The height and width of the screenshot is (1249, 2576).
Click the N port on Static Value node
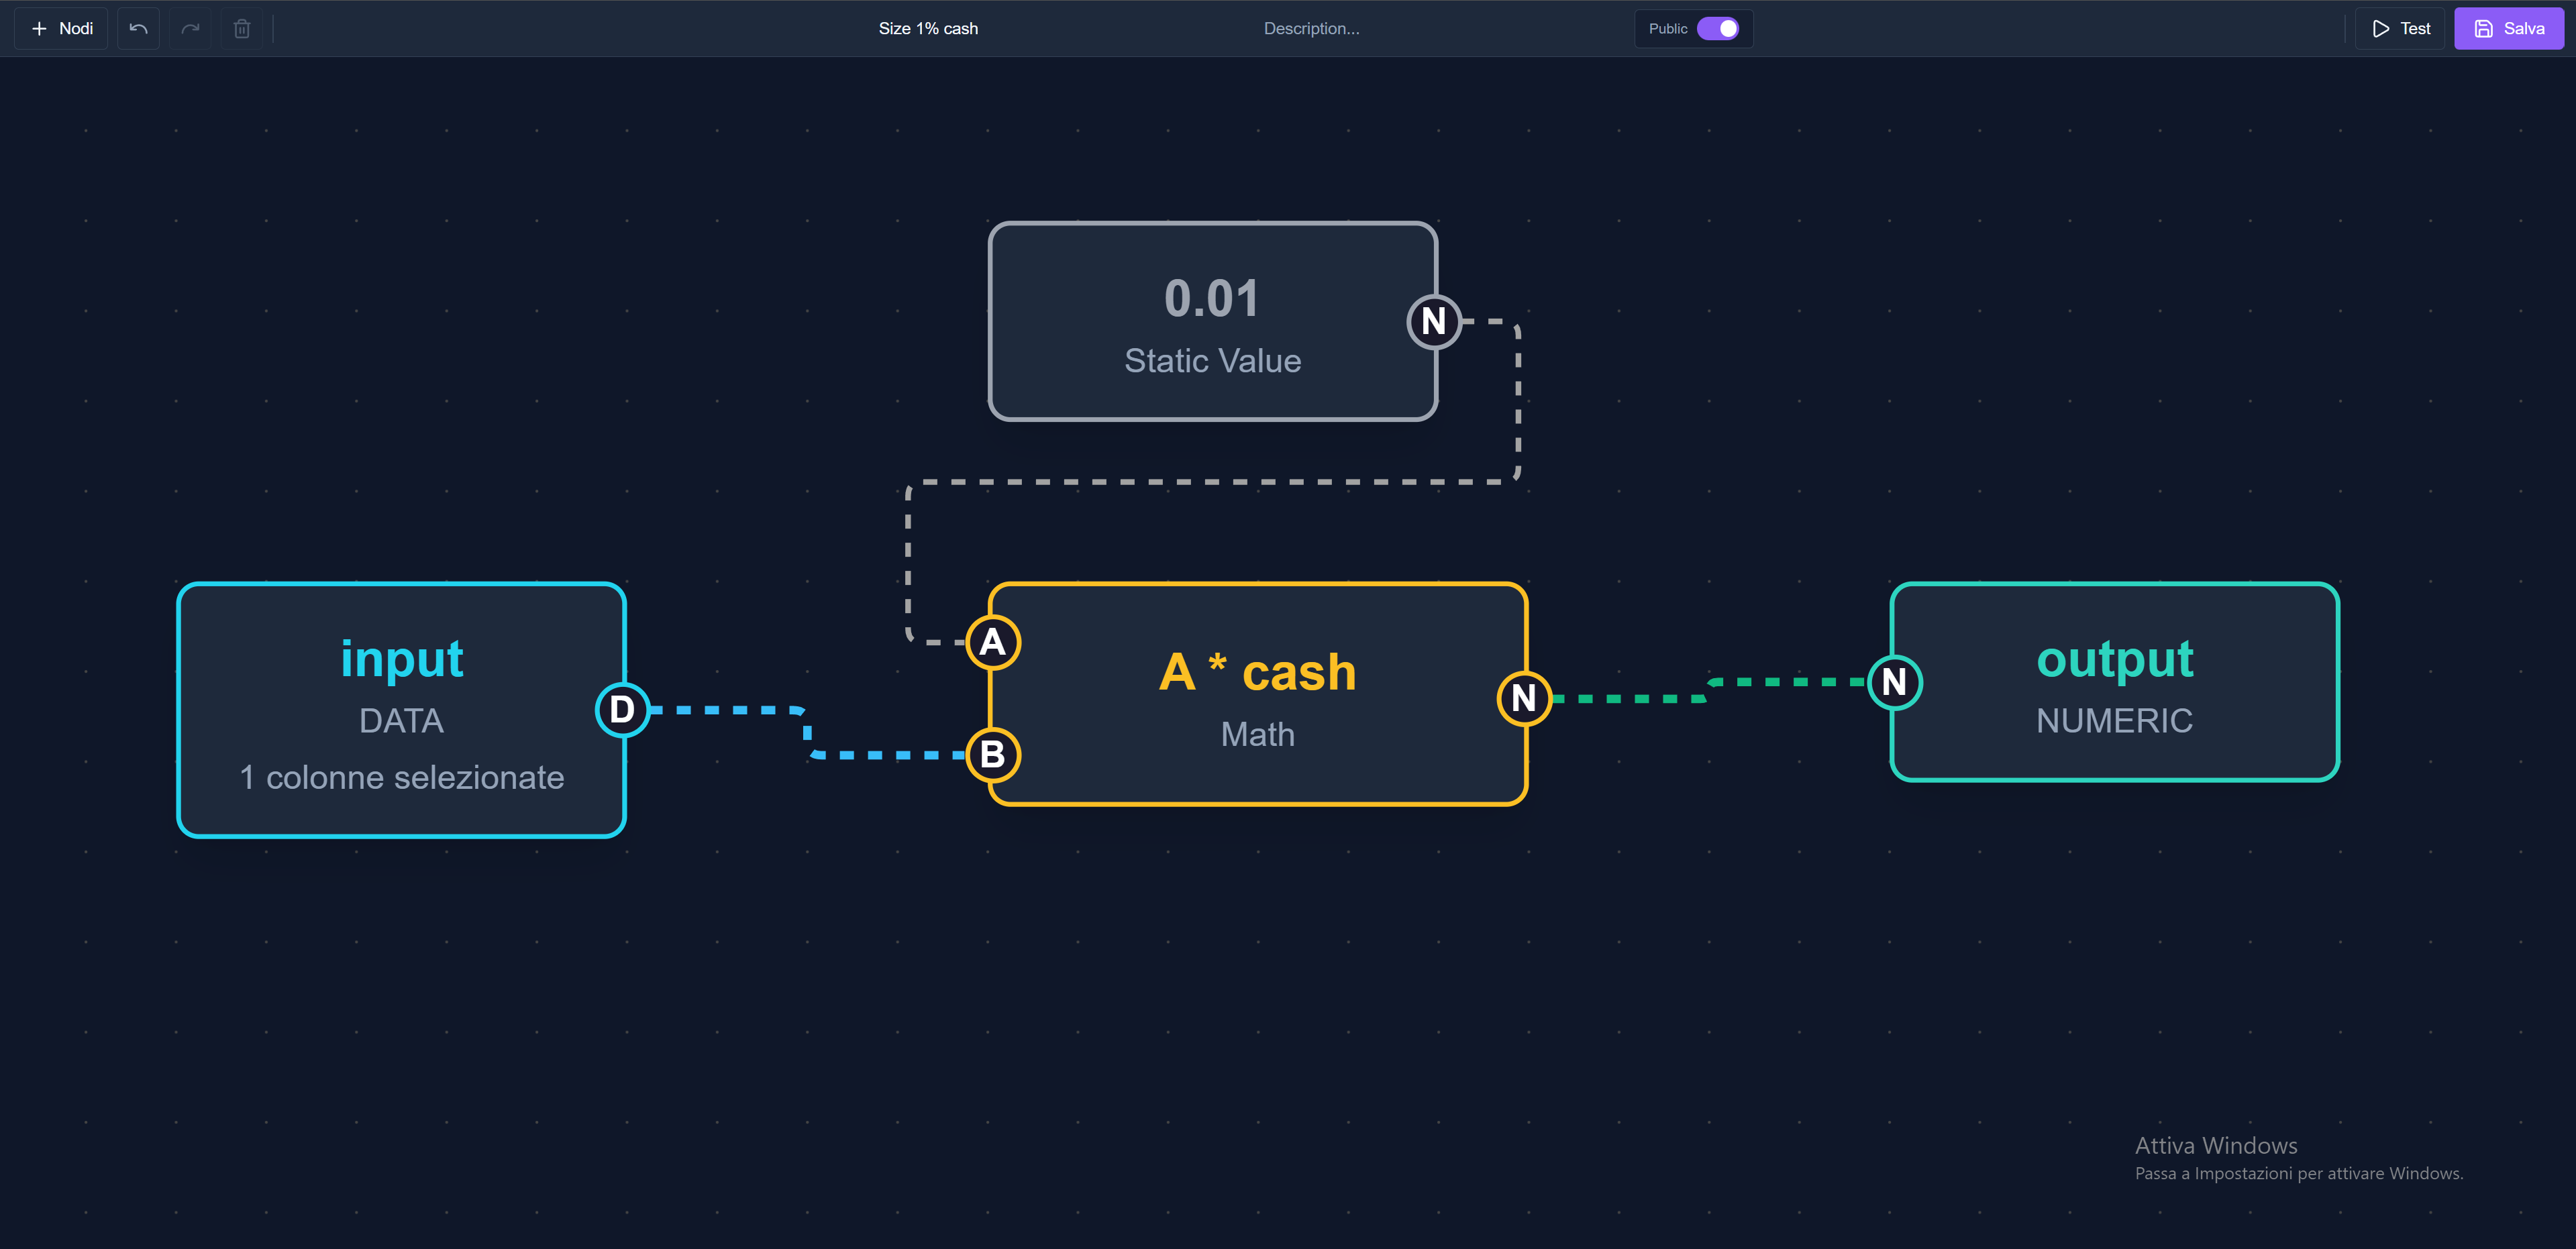coord(1434,322)
